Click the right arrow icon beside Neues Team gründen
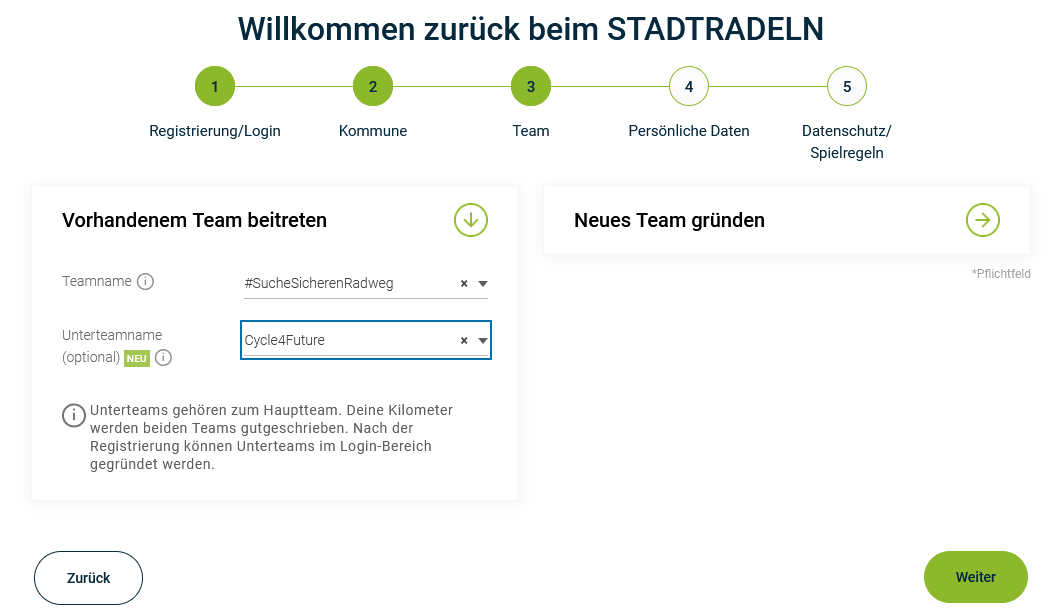 point(983,220)
